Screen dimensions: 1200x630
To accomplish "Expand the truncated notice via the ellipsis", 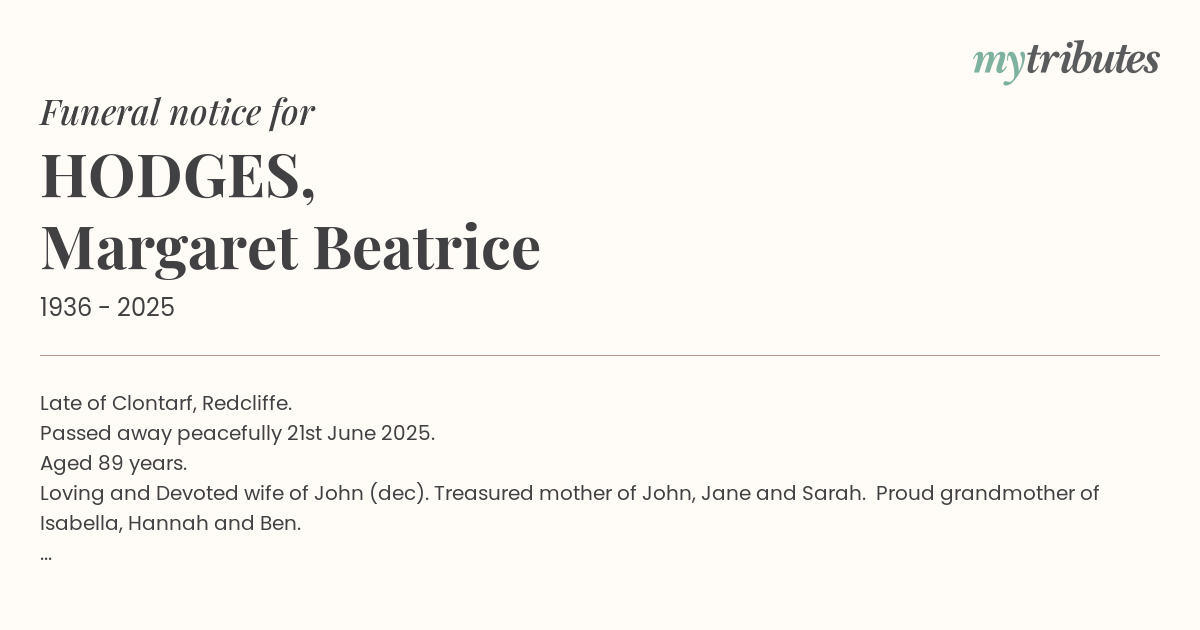I will click(46, 554).
